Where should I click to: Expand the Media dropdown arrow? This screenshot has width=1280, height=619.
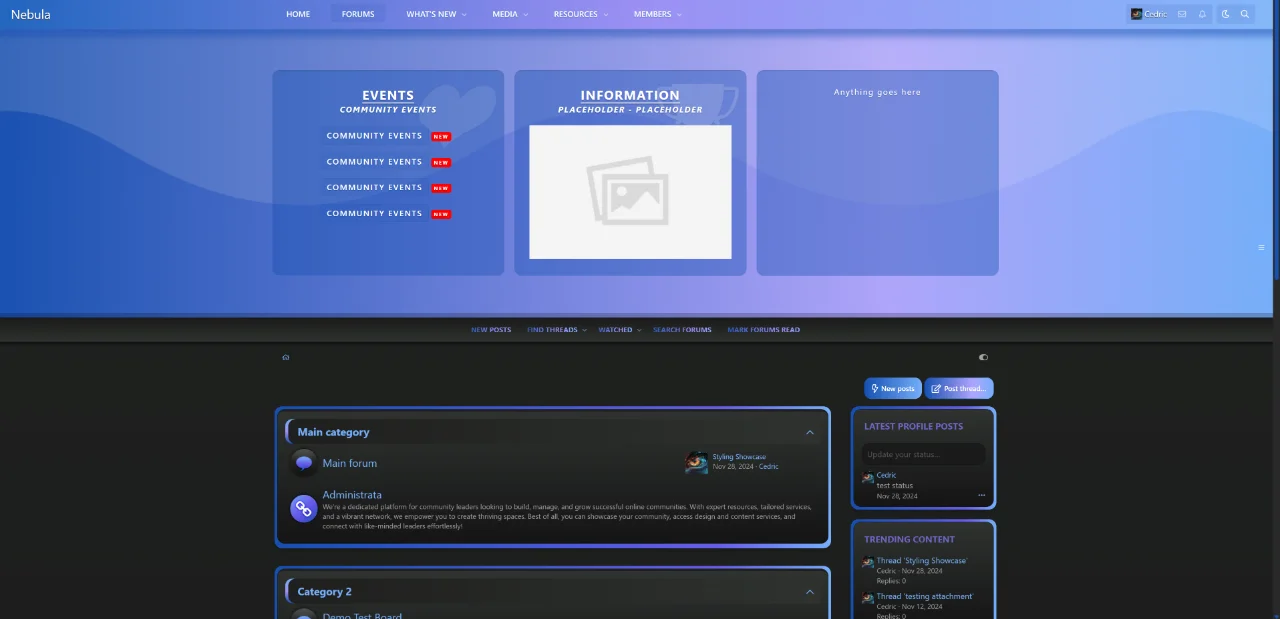(x=526, y=15)
